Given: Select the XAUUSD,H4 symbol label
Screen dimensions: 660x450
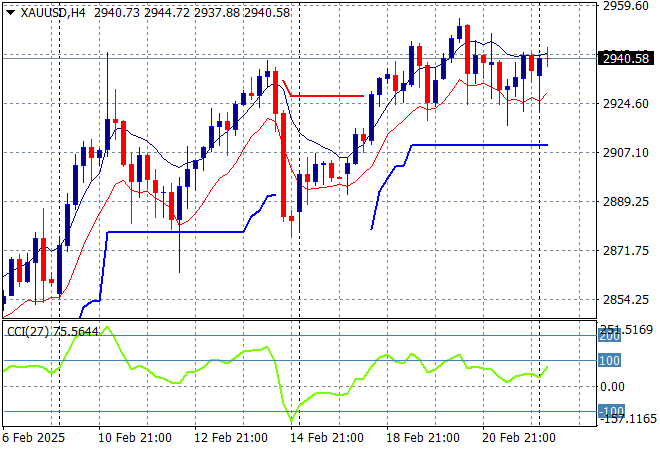Looking at the screenshot, I should (53, 13).
